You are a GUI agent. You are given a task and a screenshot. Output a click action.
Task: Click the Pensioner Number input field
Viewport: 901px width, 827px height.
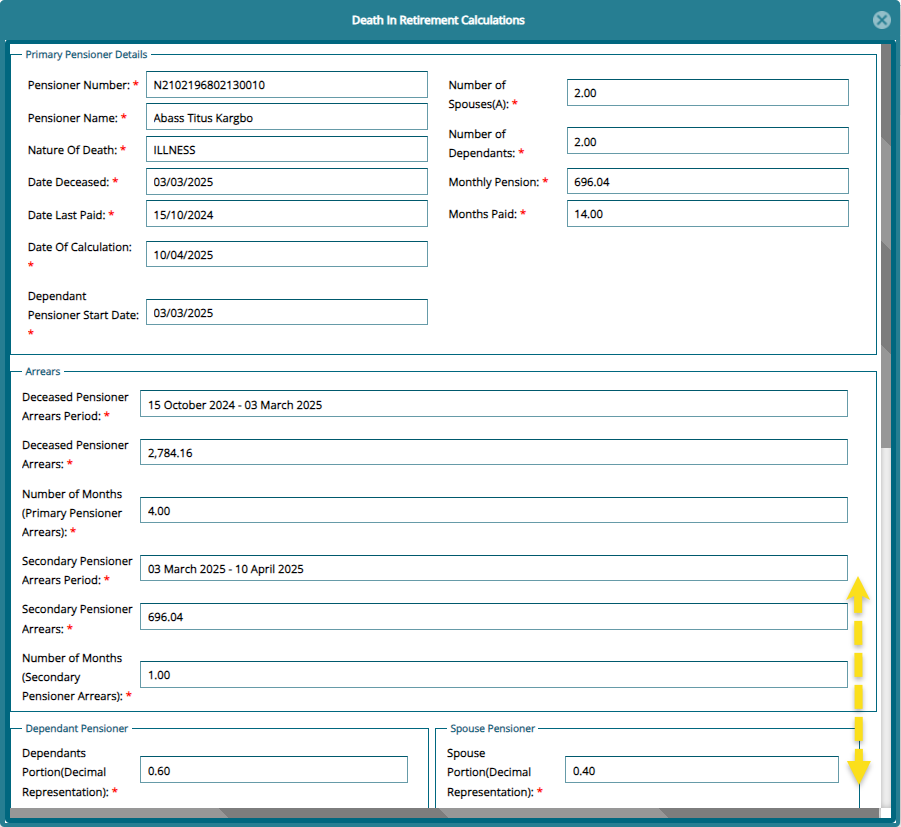point(287,84)
